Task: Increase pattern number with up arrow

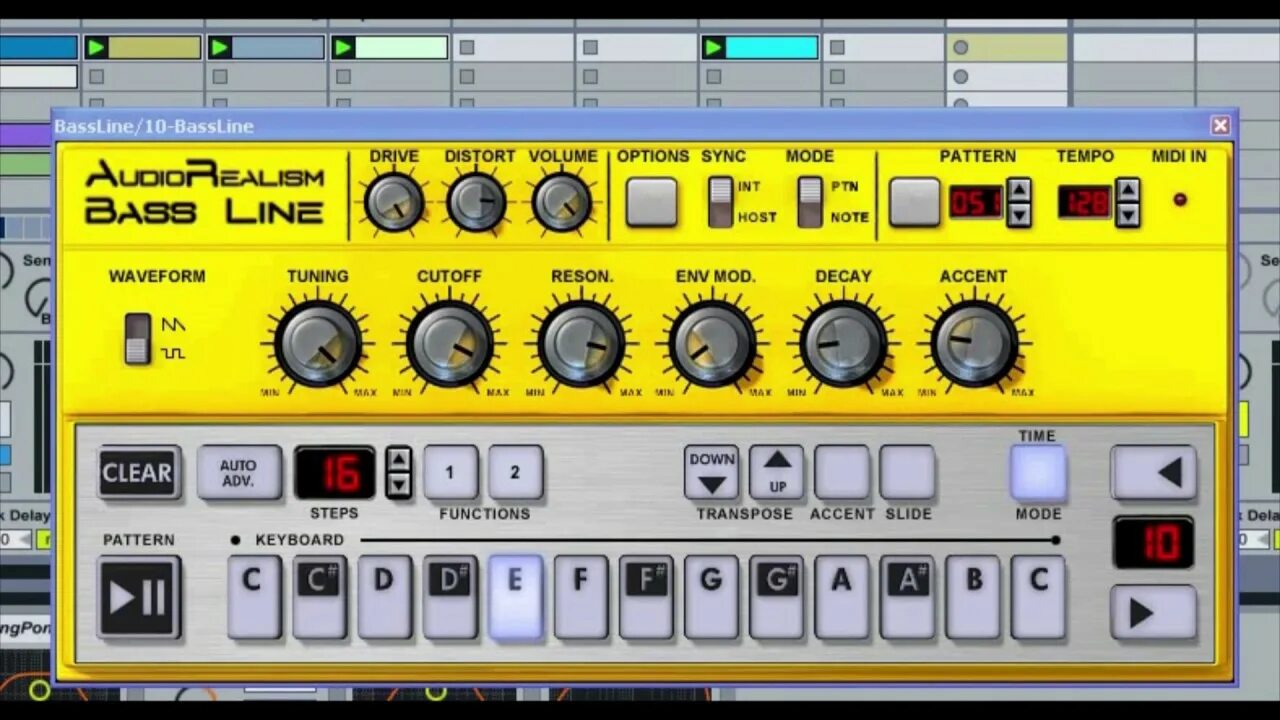Action: pos(1018,190)
